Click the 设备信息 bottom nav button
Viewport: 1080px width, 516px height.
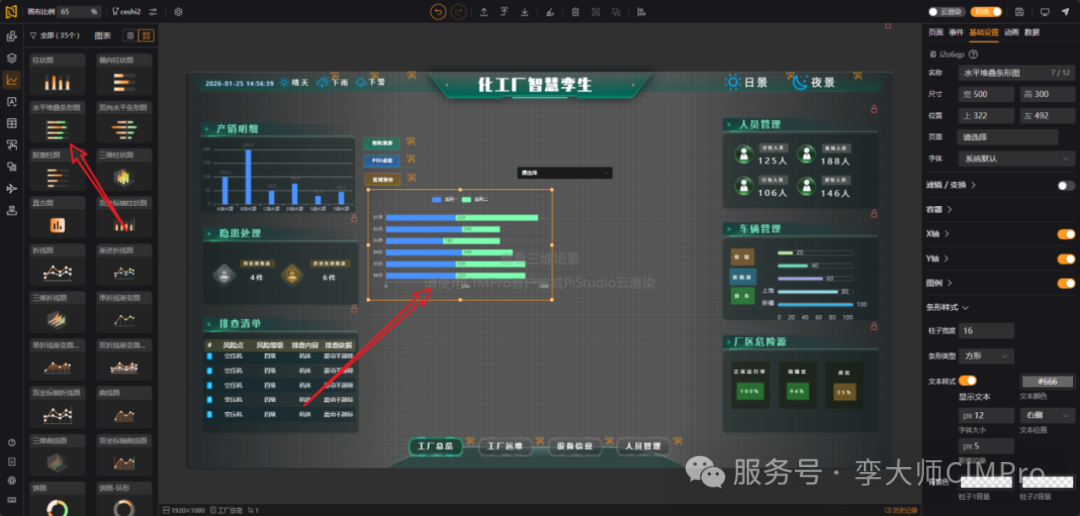pos(574,446)
